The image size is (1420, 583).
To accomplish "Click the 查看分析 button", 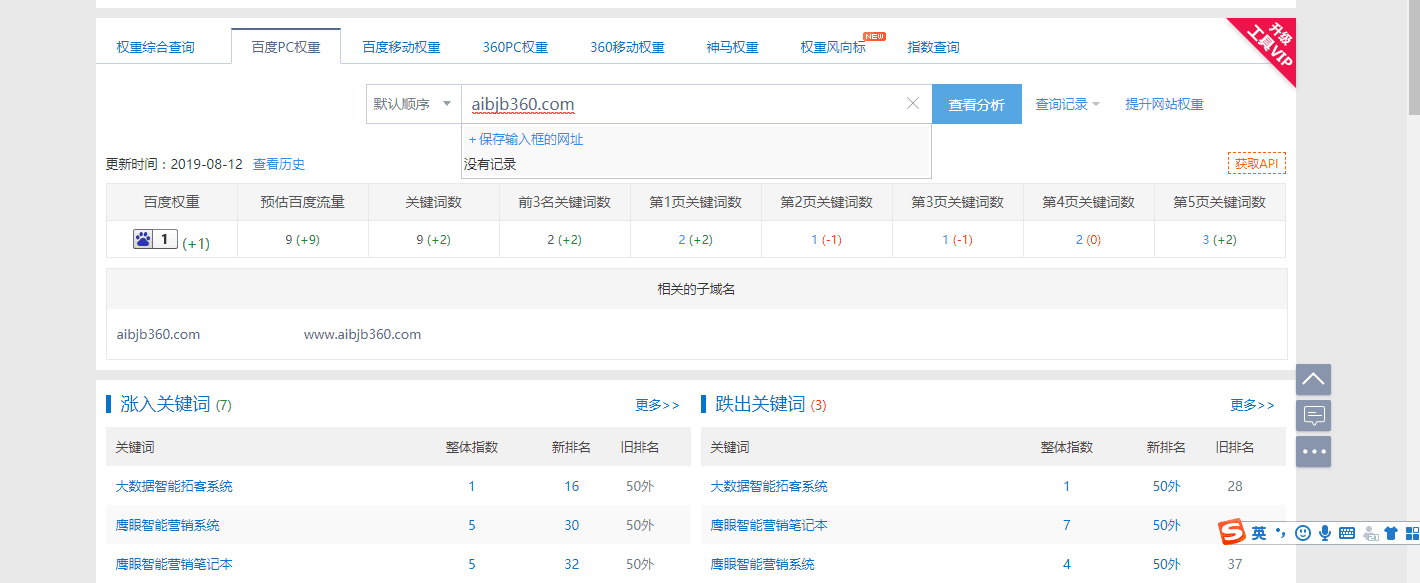I will pyautogui.click(x=977, y=104).
